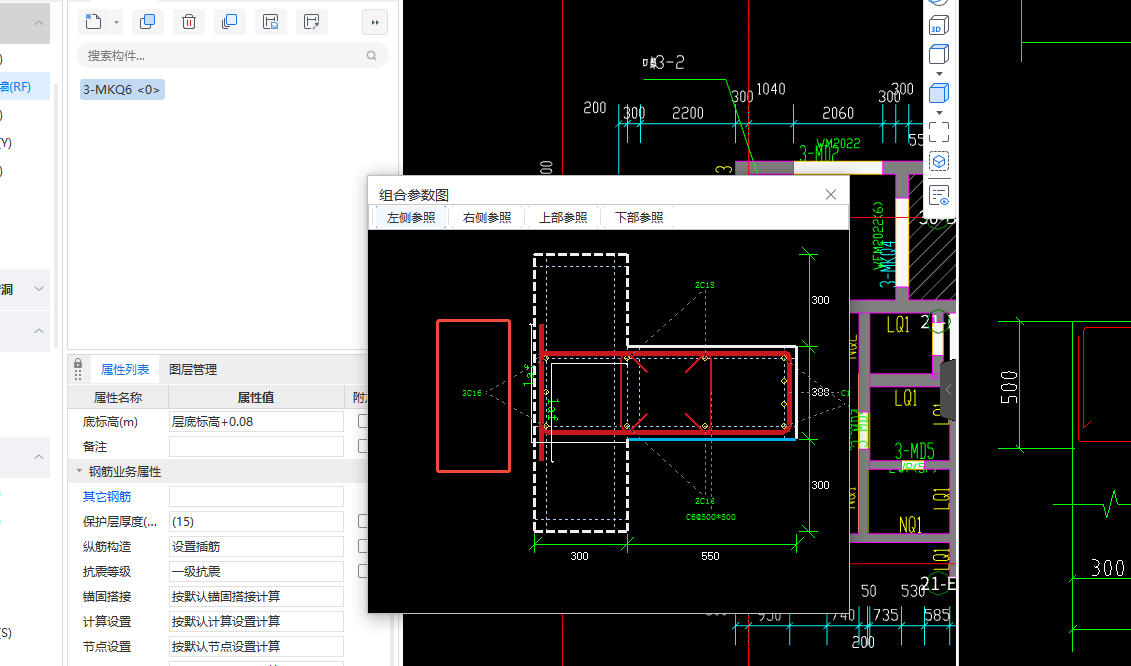Click the 保护层厚度 value (15)

click(x=256, y=522)
